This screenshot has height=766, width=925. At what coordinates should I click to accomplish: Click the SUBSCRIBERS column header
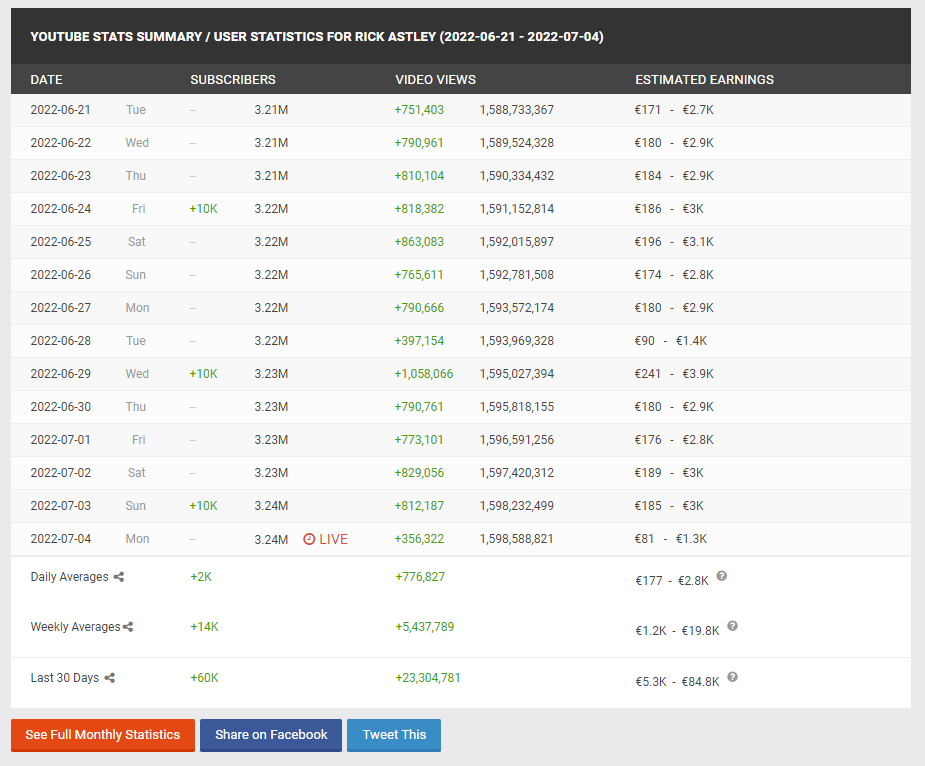(x=233, y=80)
